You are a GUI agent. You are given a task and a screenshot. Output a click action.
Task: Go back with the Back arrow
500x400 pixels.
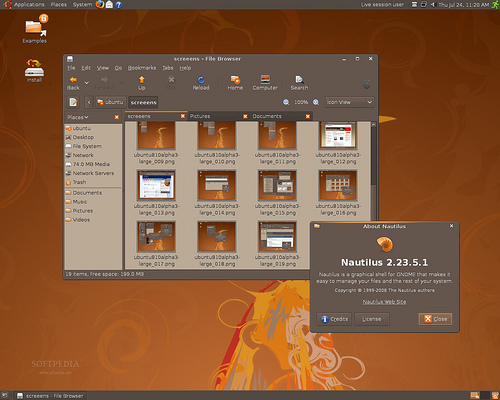click(73, 83)
